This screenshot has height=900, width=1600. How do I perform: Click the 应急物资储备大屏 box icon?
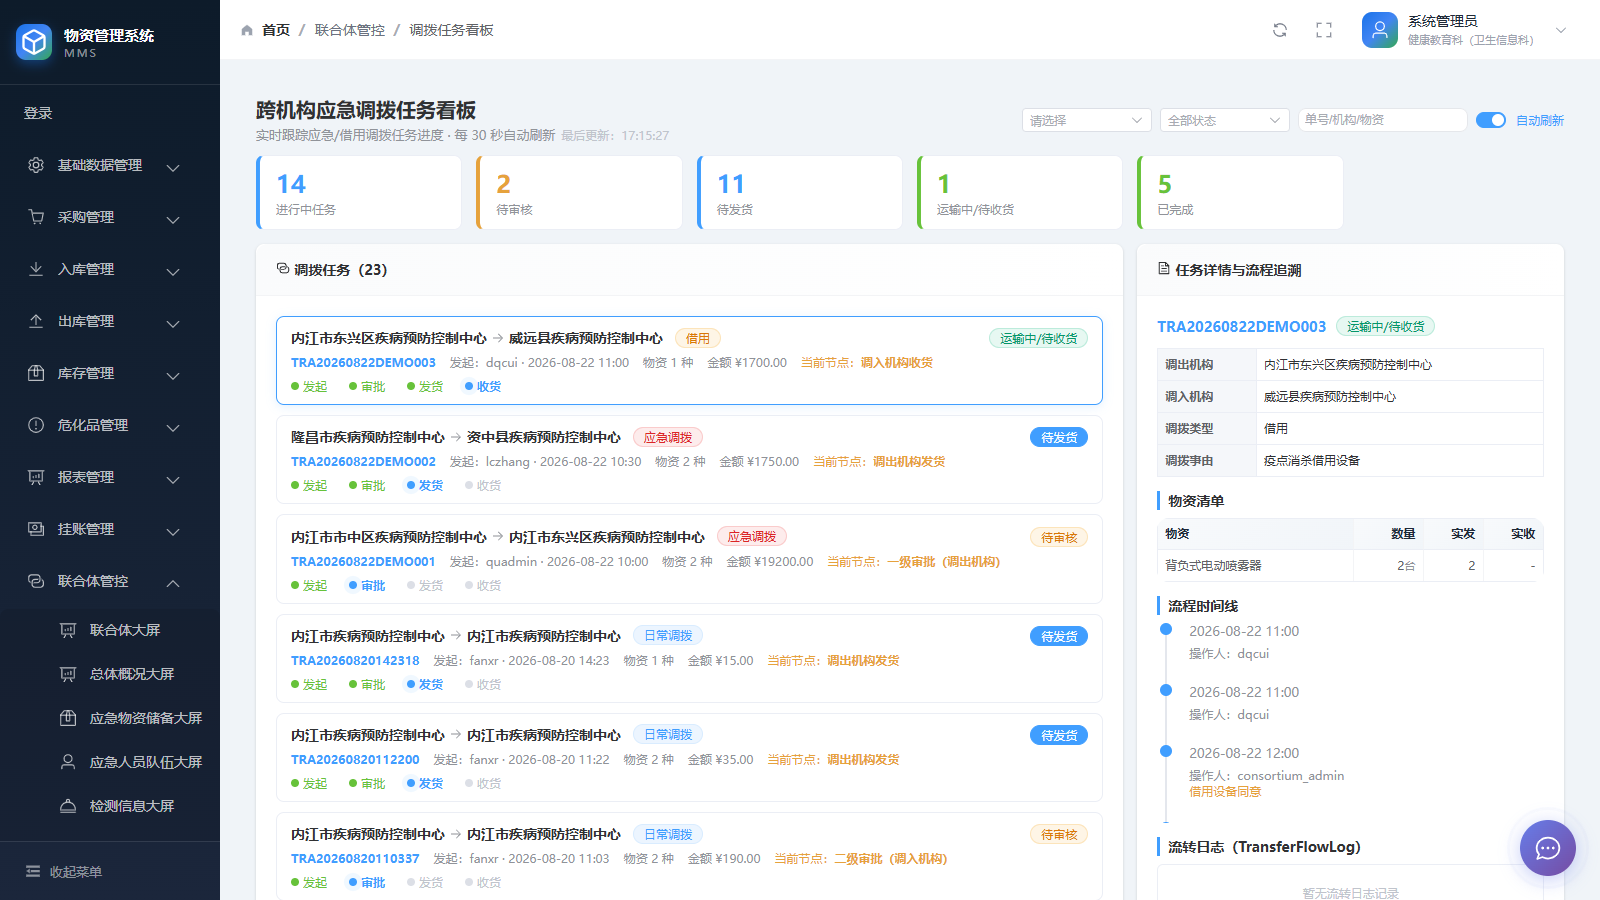click(68, 718)
